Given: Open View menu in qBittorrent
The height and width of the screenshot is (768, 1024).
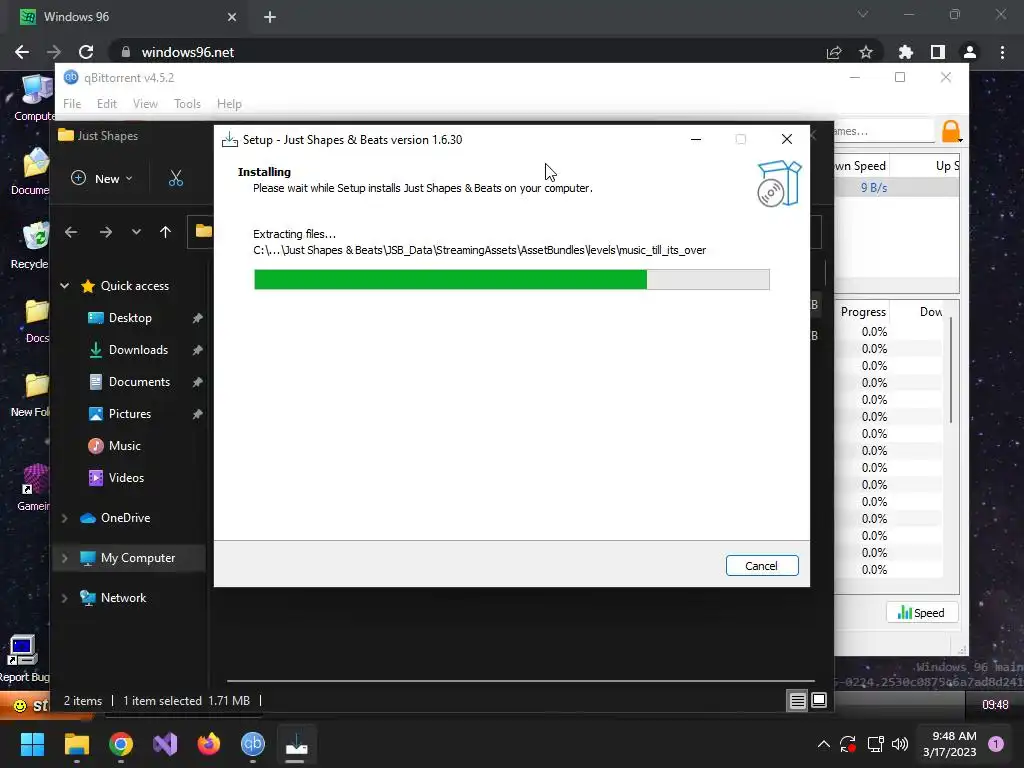Looking at the screenshot, I should [x=145, y=104].
